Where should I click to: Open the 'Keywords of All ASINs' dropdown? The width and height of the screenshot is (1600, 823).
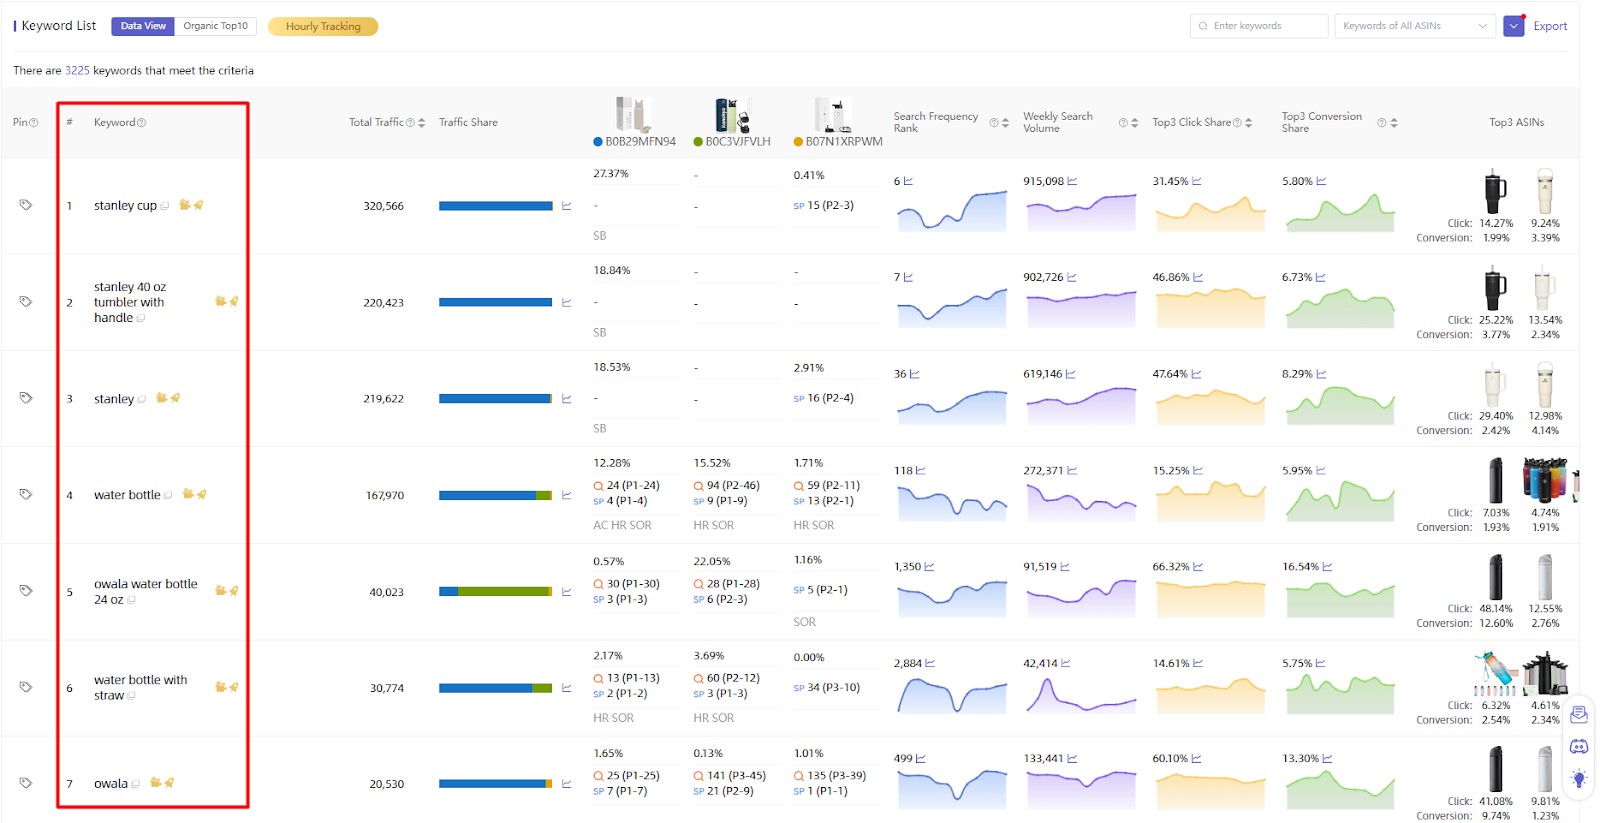point(1415,26)
